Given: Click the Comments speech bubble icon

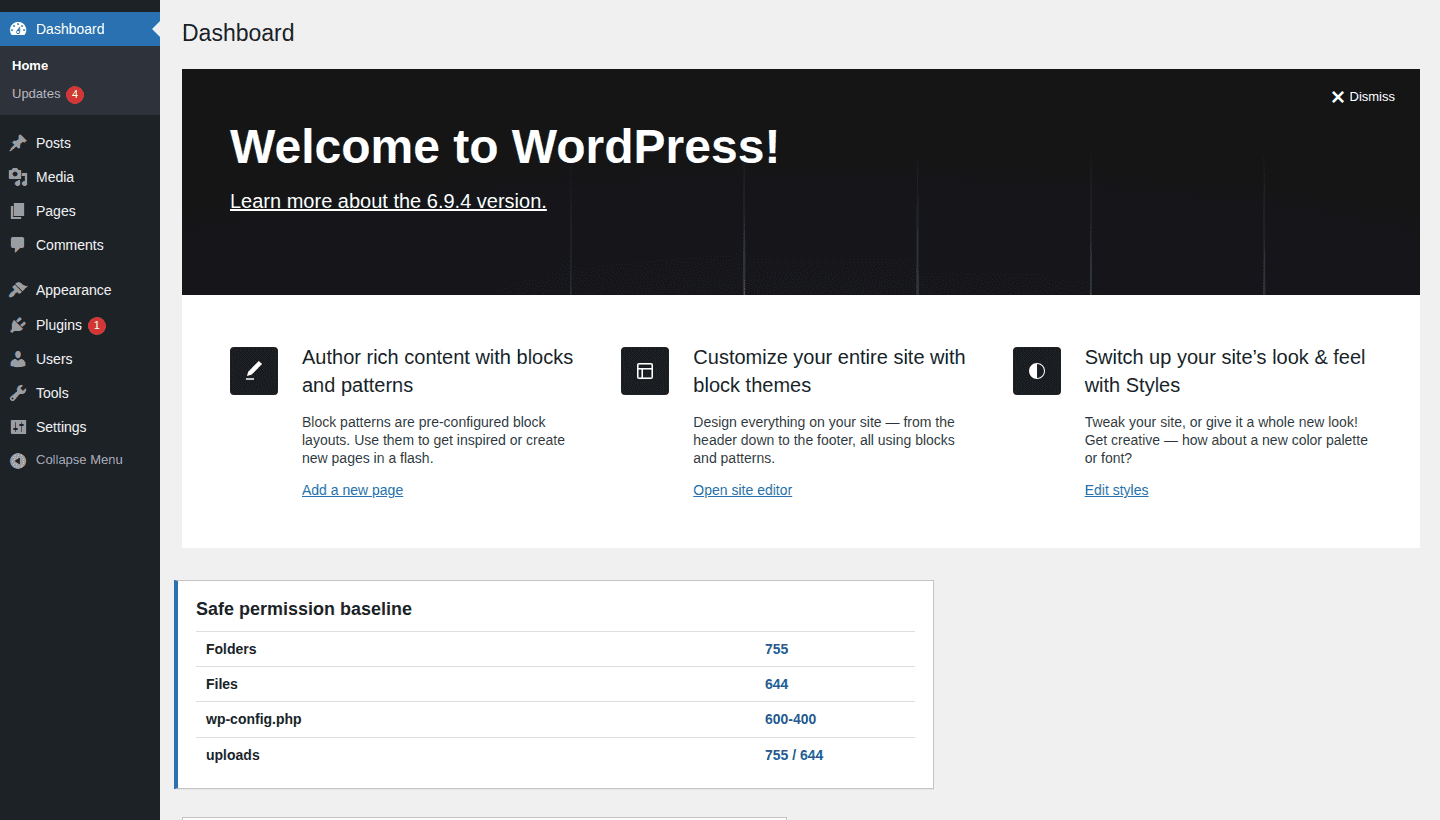Looking at the screenshot, I should pyautogui.click(x=18, y=245).
